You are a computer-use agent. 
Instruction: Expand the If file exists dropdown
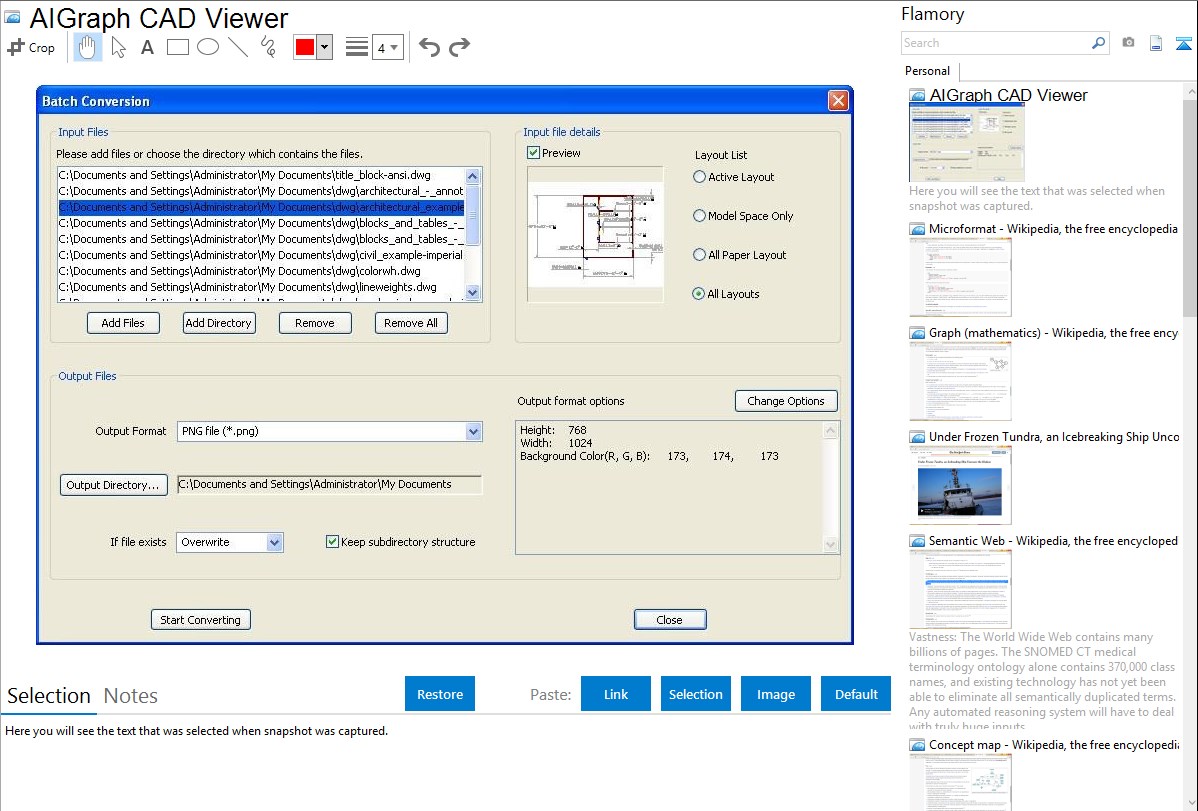coord(274,542)
